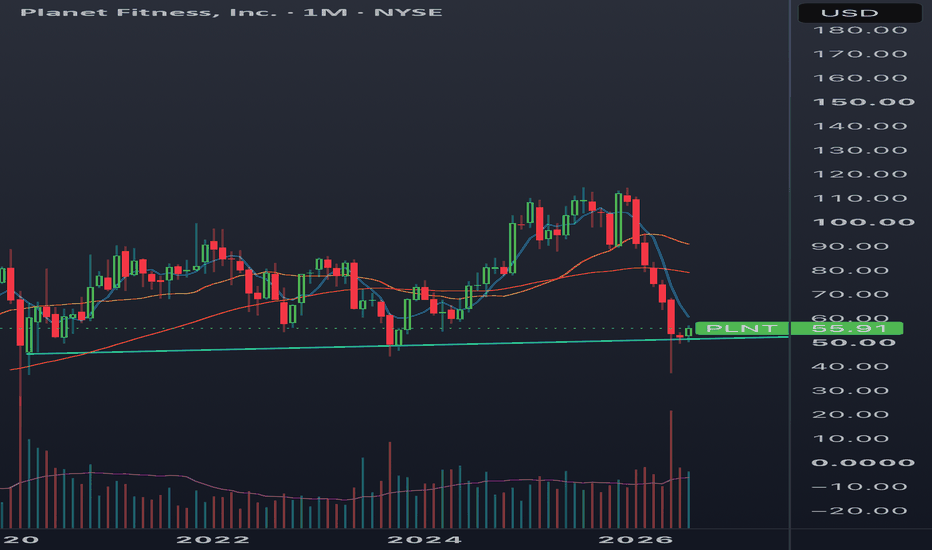Click the PLNT symbol price label
Screen dimensions: 932x550
(x=742, y=328)
